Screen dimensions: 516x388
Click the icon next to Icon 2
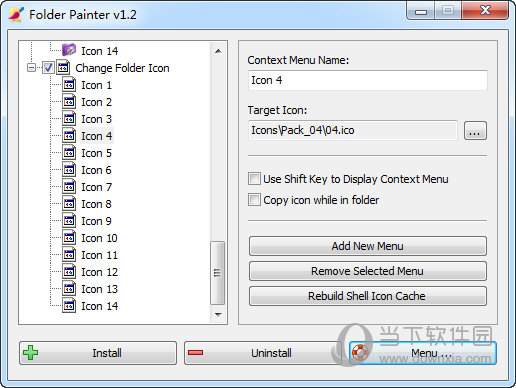pos(69,102)
